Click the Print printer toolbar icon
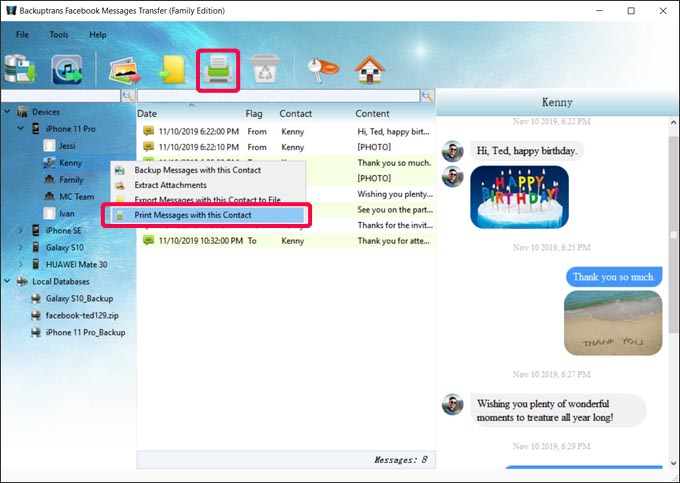This screenshot has width=680, height=483. click(x=218, y=70)
